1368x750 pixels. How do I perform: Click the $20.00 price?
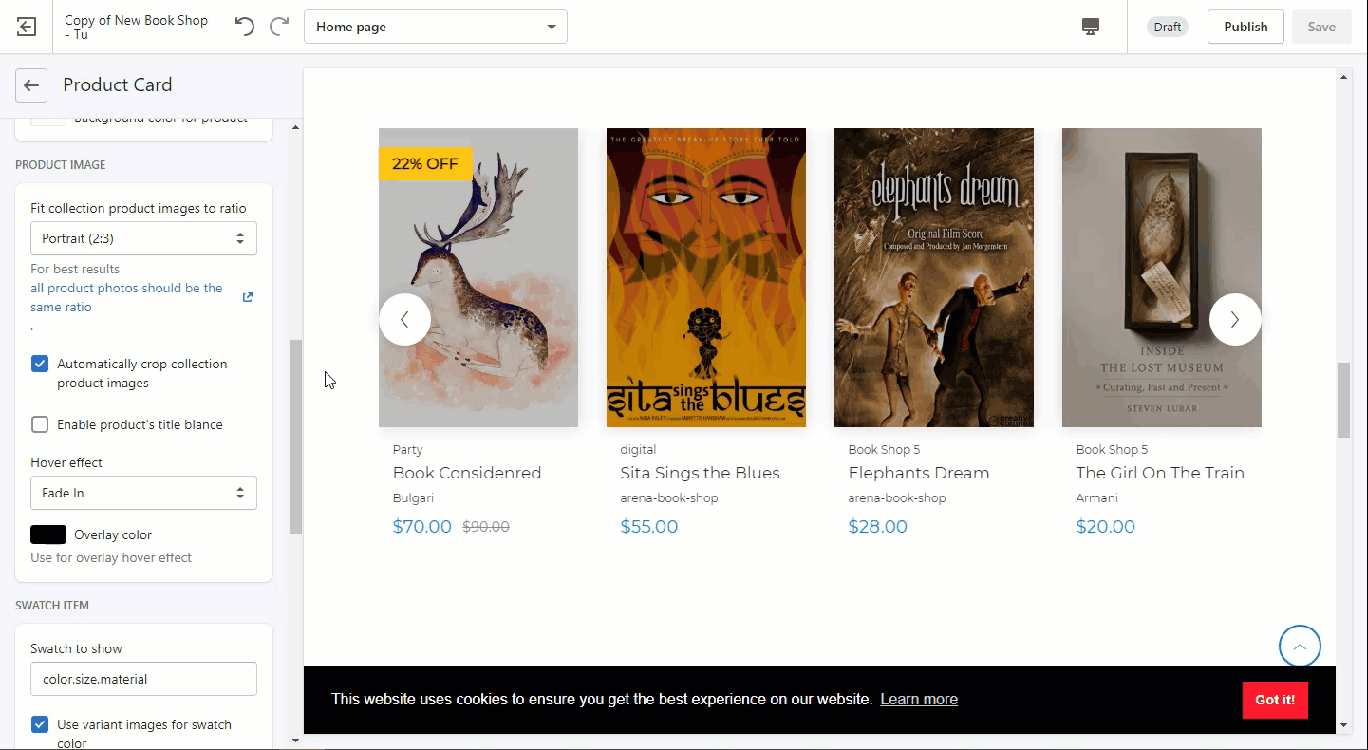1105,527
